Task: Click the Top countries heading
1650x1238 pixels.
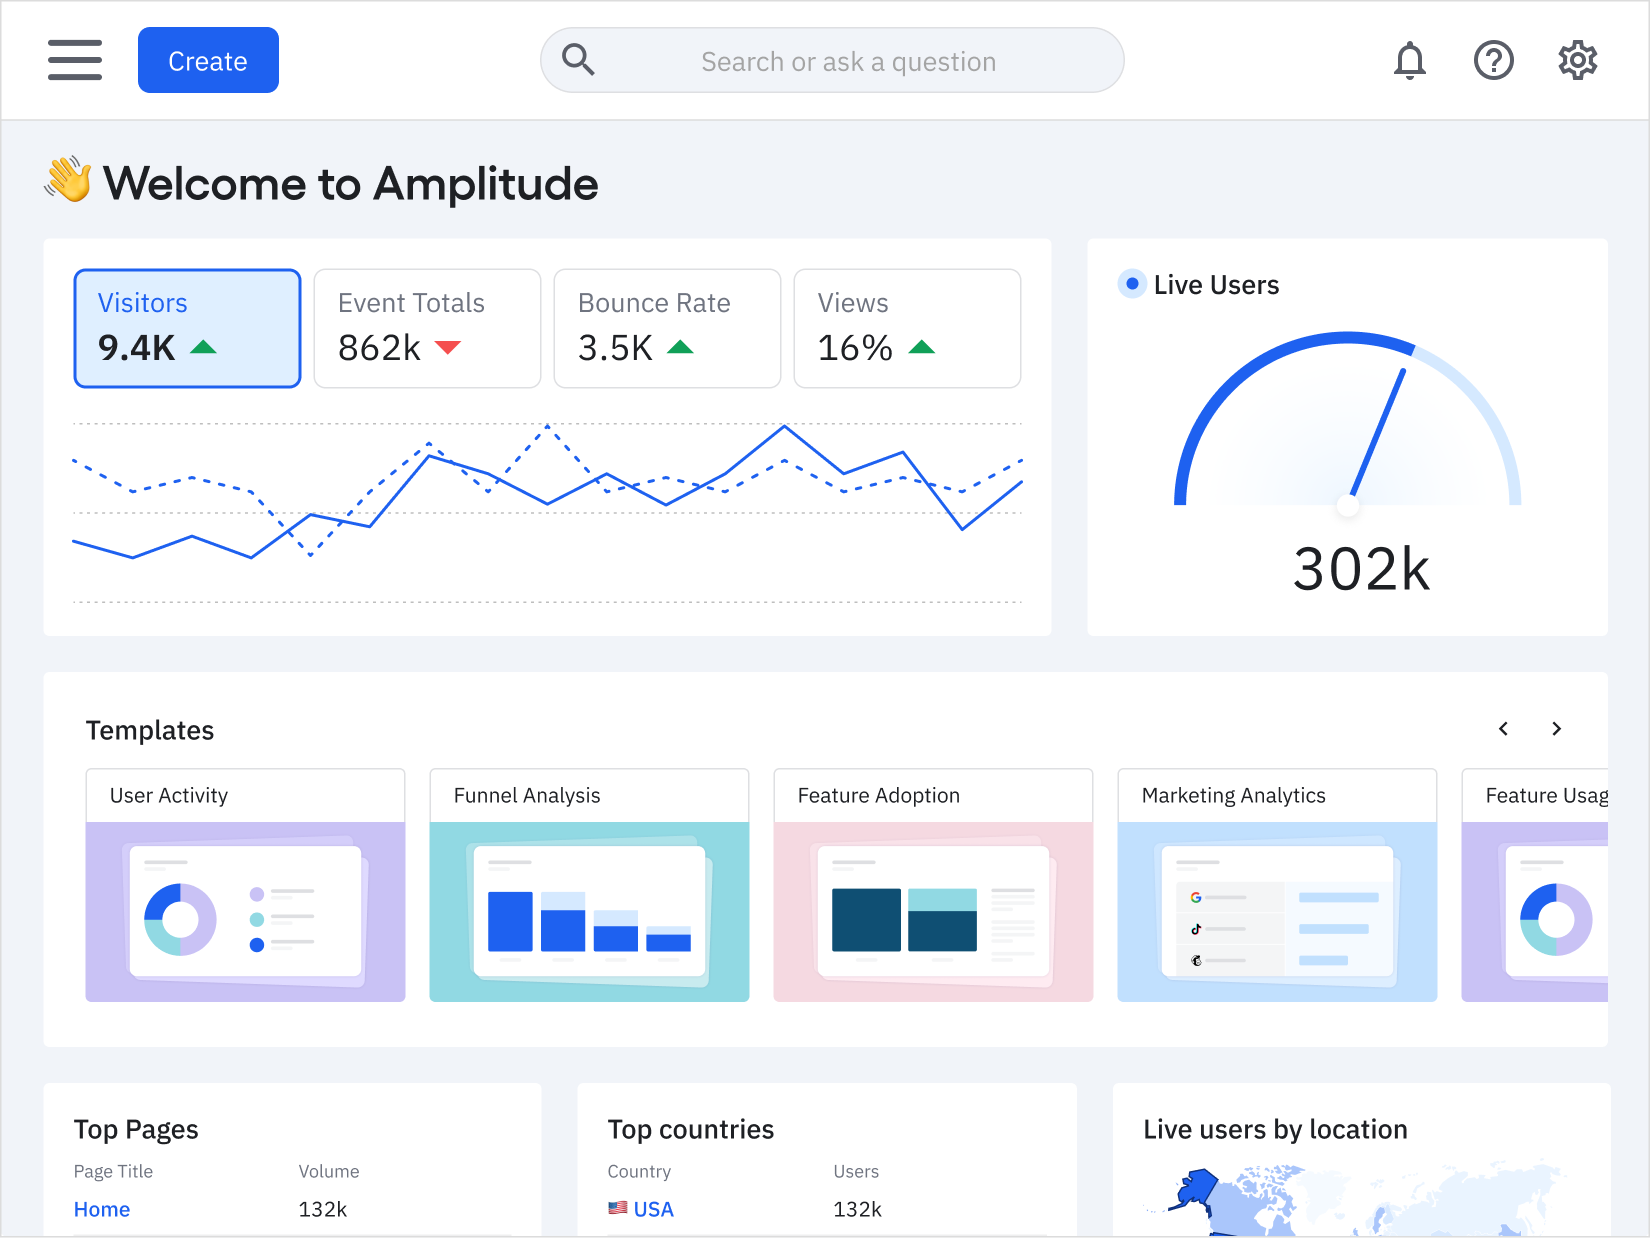Action: tap(691, 1129)
